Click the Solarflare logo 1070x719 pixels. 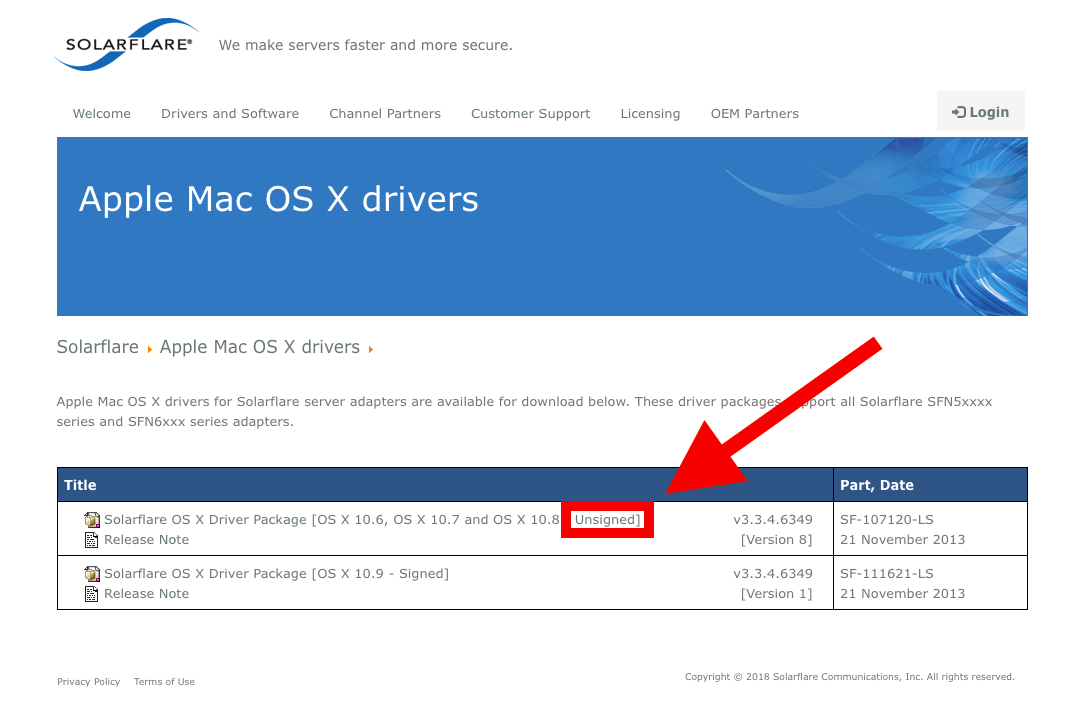point(127,44)
